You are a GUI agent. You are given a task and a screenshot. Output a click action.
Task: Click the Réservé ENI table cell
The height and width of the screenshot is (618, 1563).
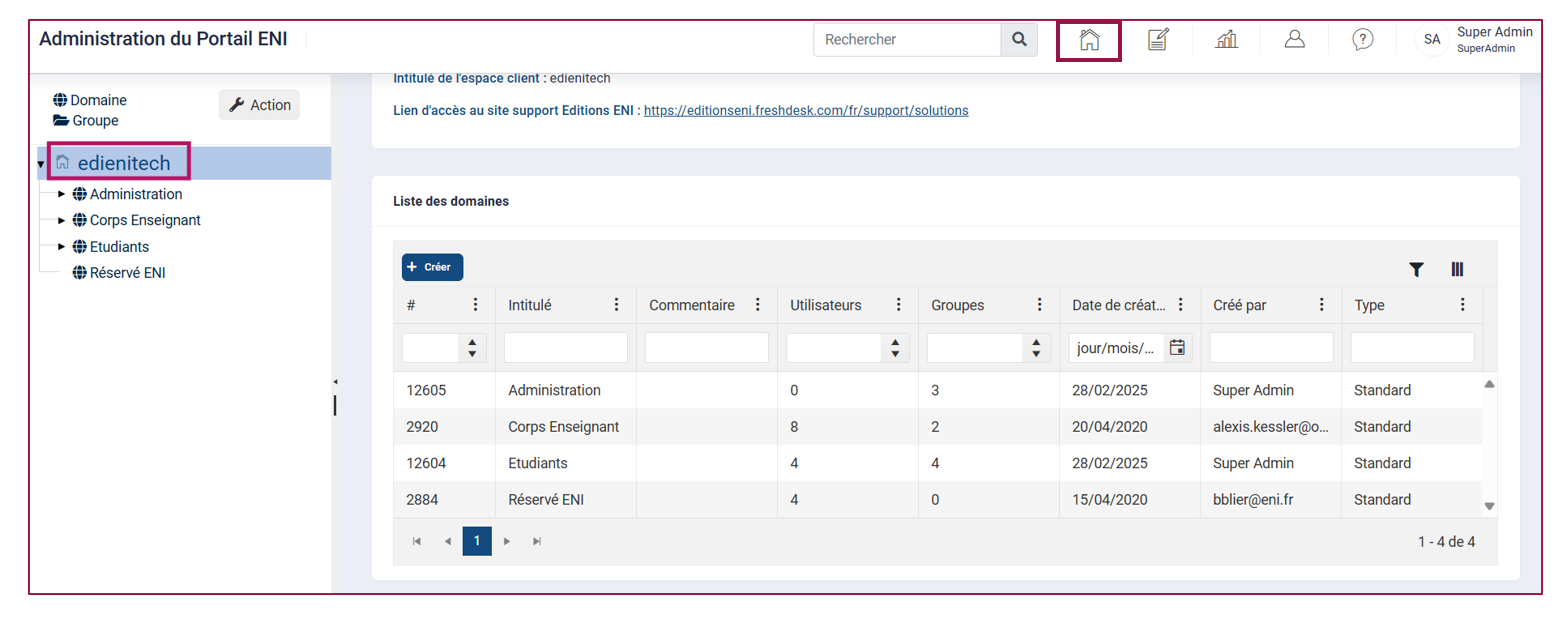point(565,499)
